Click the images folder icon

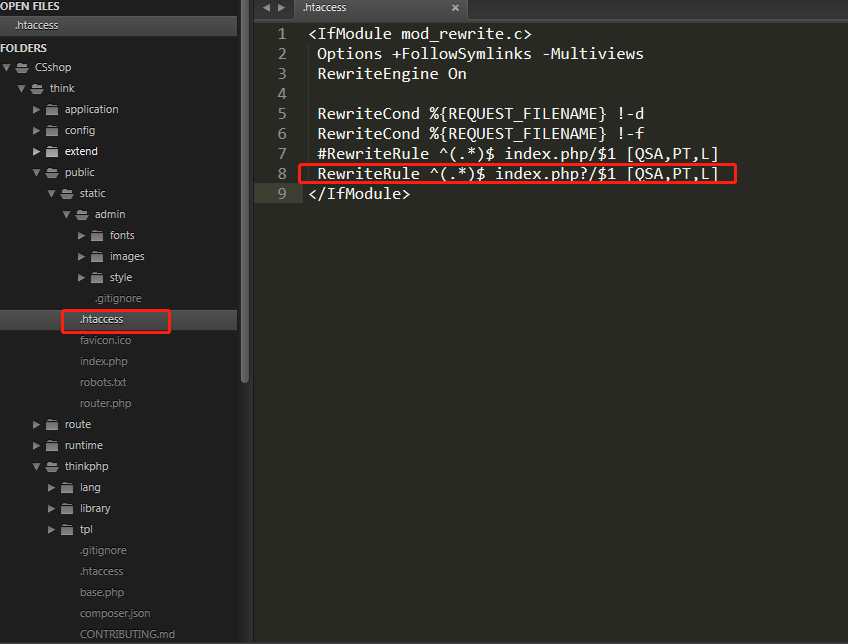(97, 257)
